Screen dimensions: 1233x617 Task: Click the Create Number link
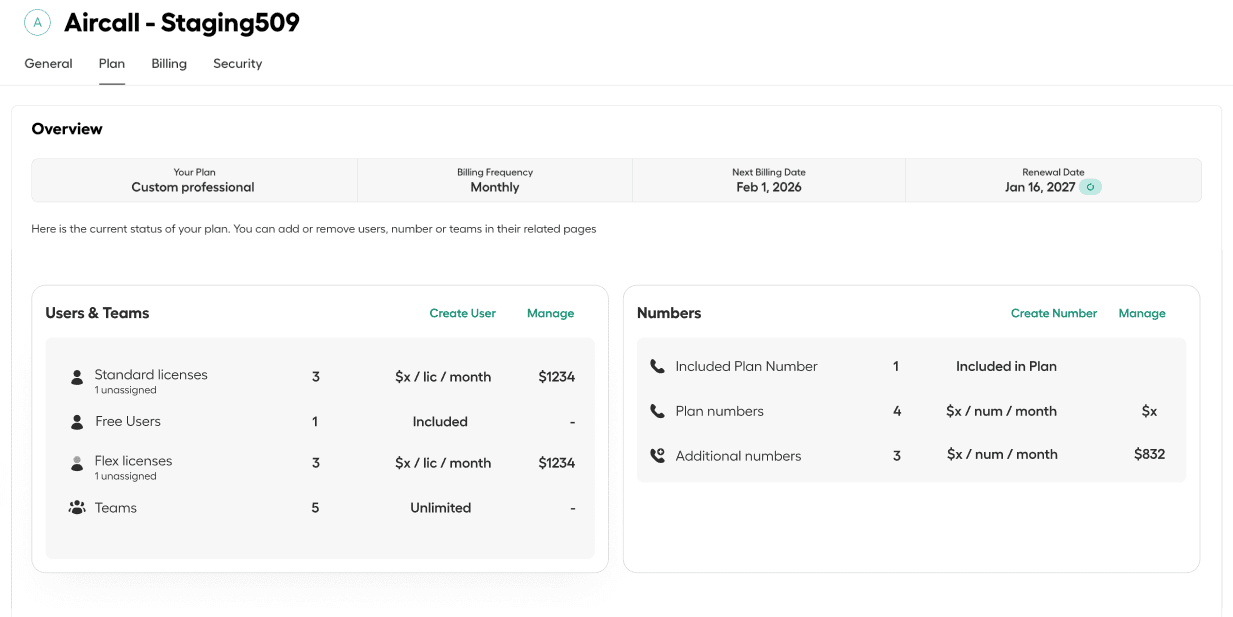(1054, 313)
